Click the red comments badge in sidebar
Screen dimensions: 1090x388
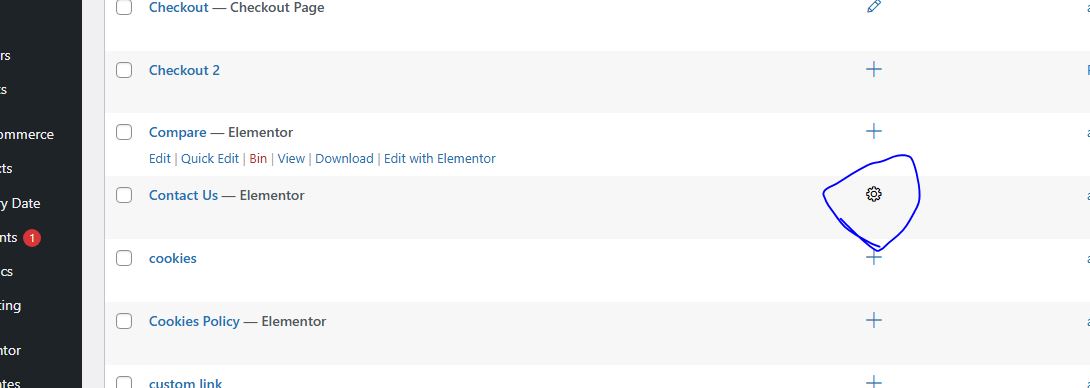coord(31,238)
